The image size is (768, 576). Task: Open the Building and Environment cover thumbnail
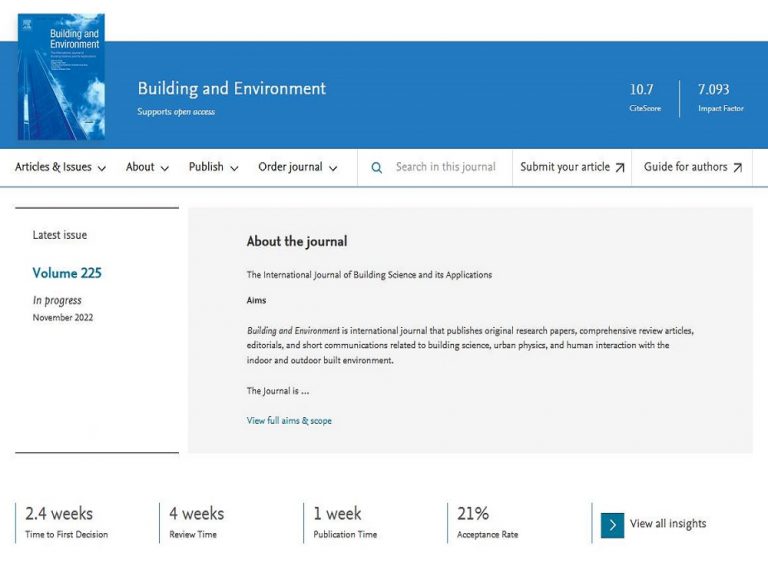click(x=61, y=76)
